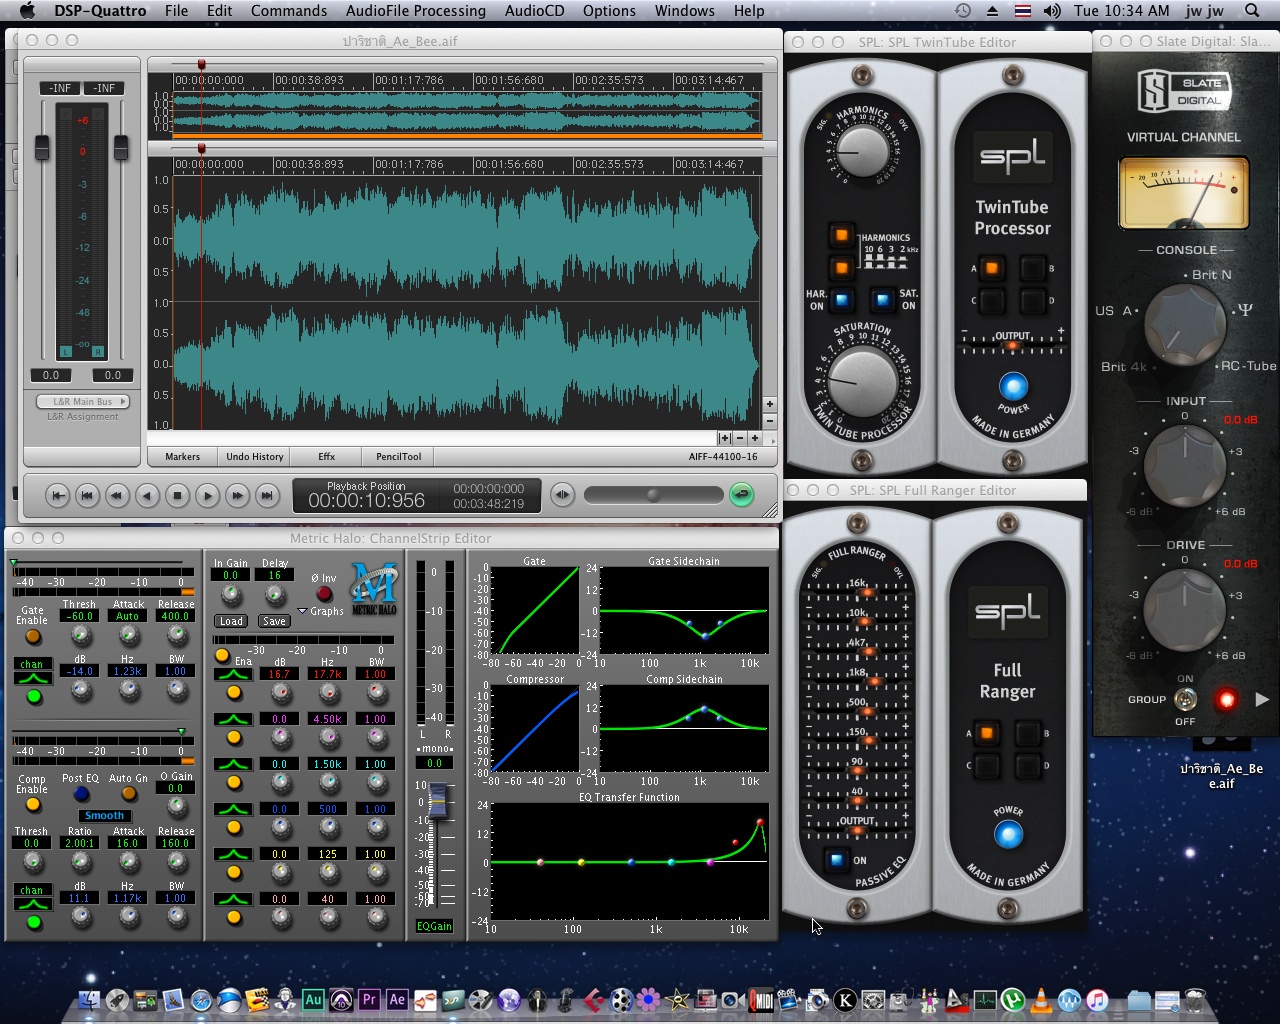Screen dimensions: 1280x1024
Task: Switch to the Effx tab
Action: [x=326, y=457]
